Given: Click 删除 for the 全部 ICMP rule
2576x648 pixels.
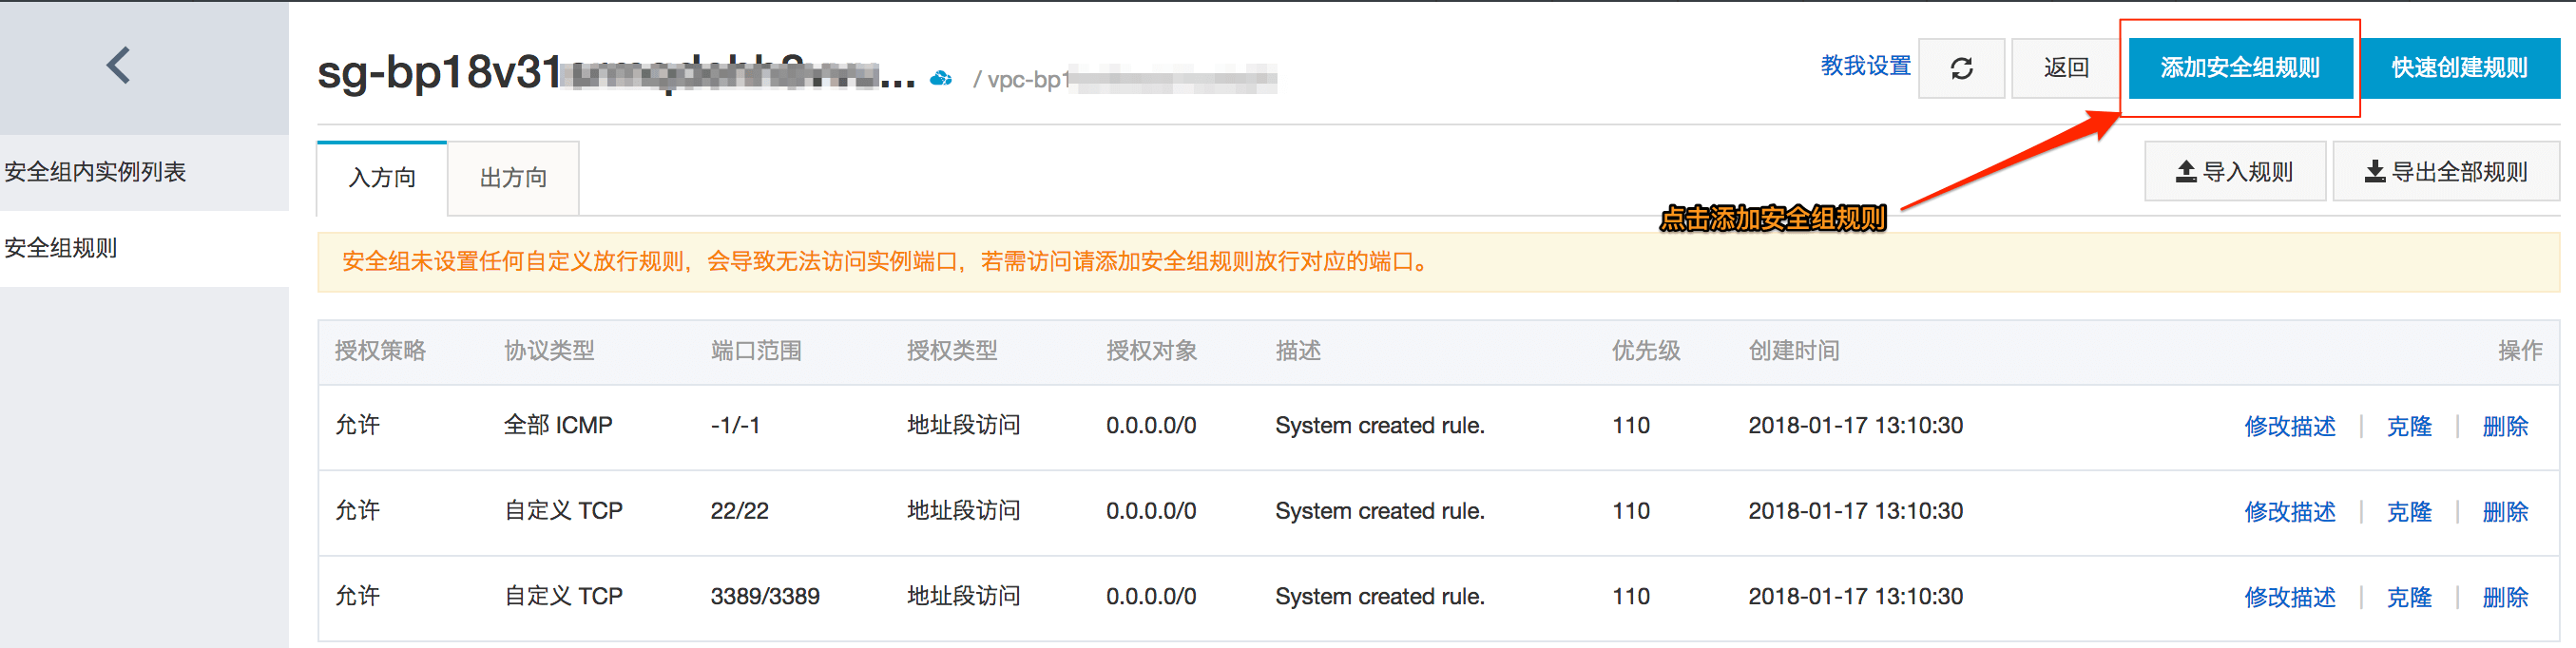Looking at the screenshot, I should click(2505, 426).
